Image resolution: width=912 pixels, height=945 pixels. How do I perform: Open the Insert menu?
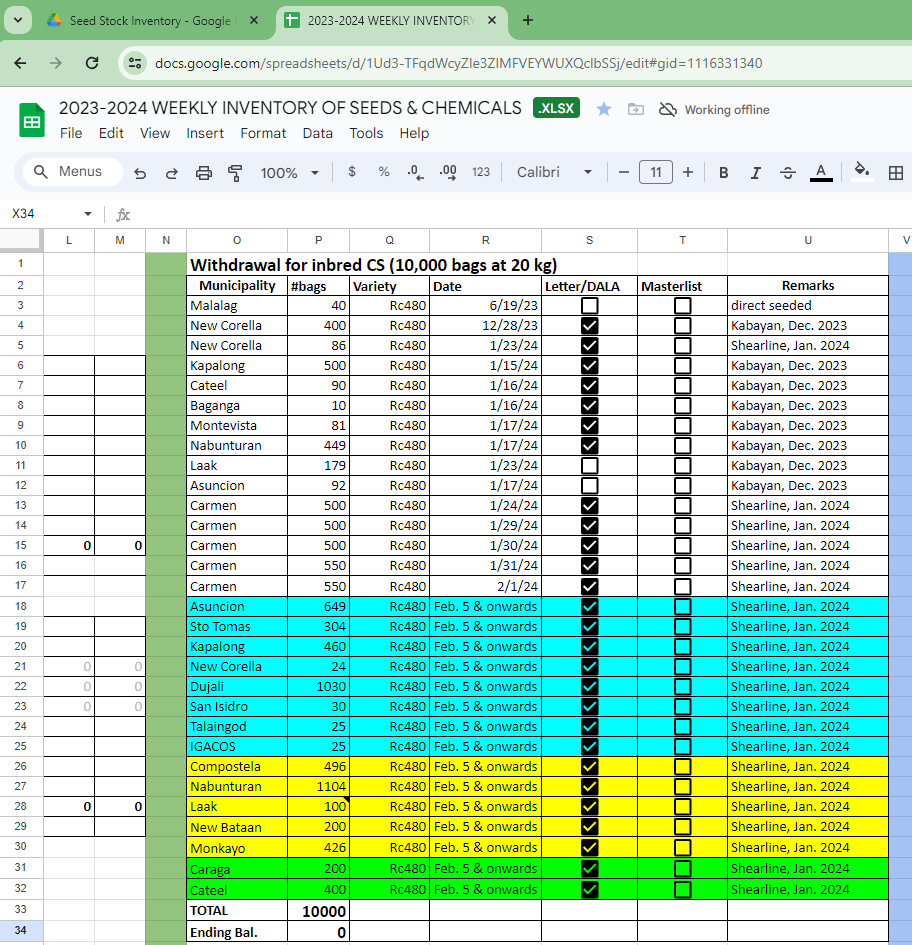[x=205, y=133]
